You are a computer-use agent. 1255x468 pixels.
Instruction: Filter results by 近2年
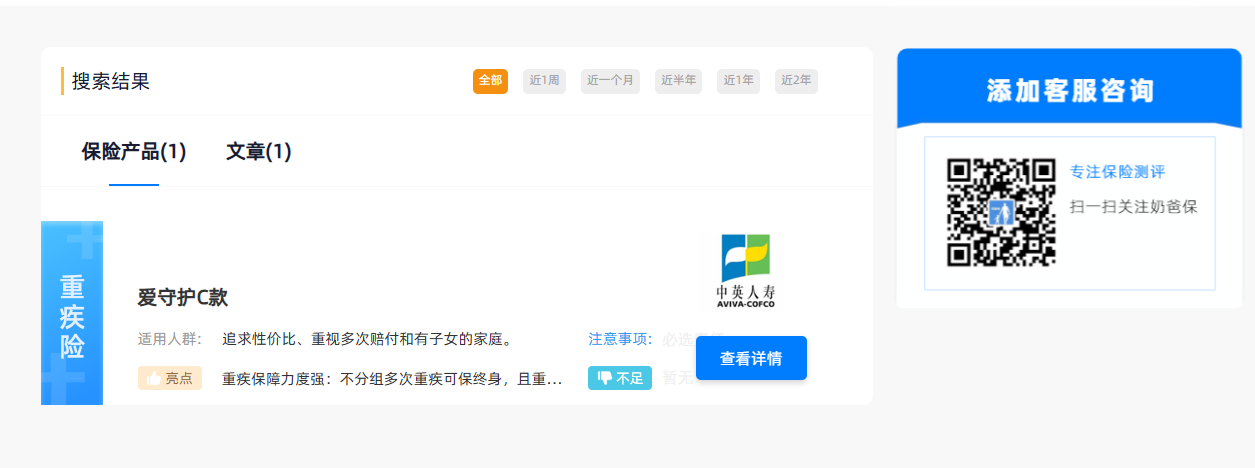pyautogui.click(x=796, y=81)
